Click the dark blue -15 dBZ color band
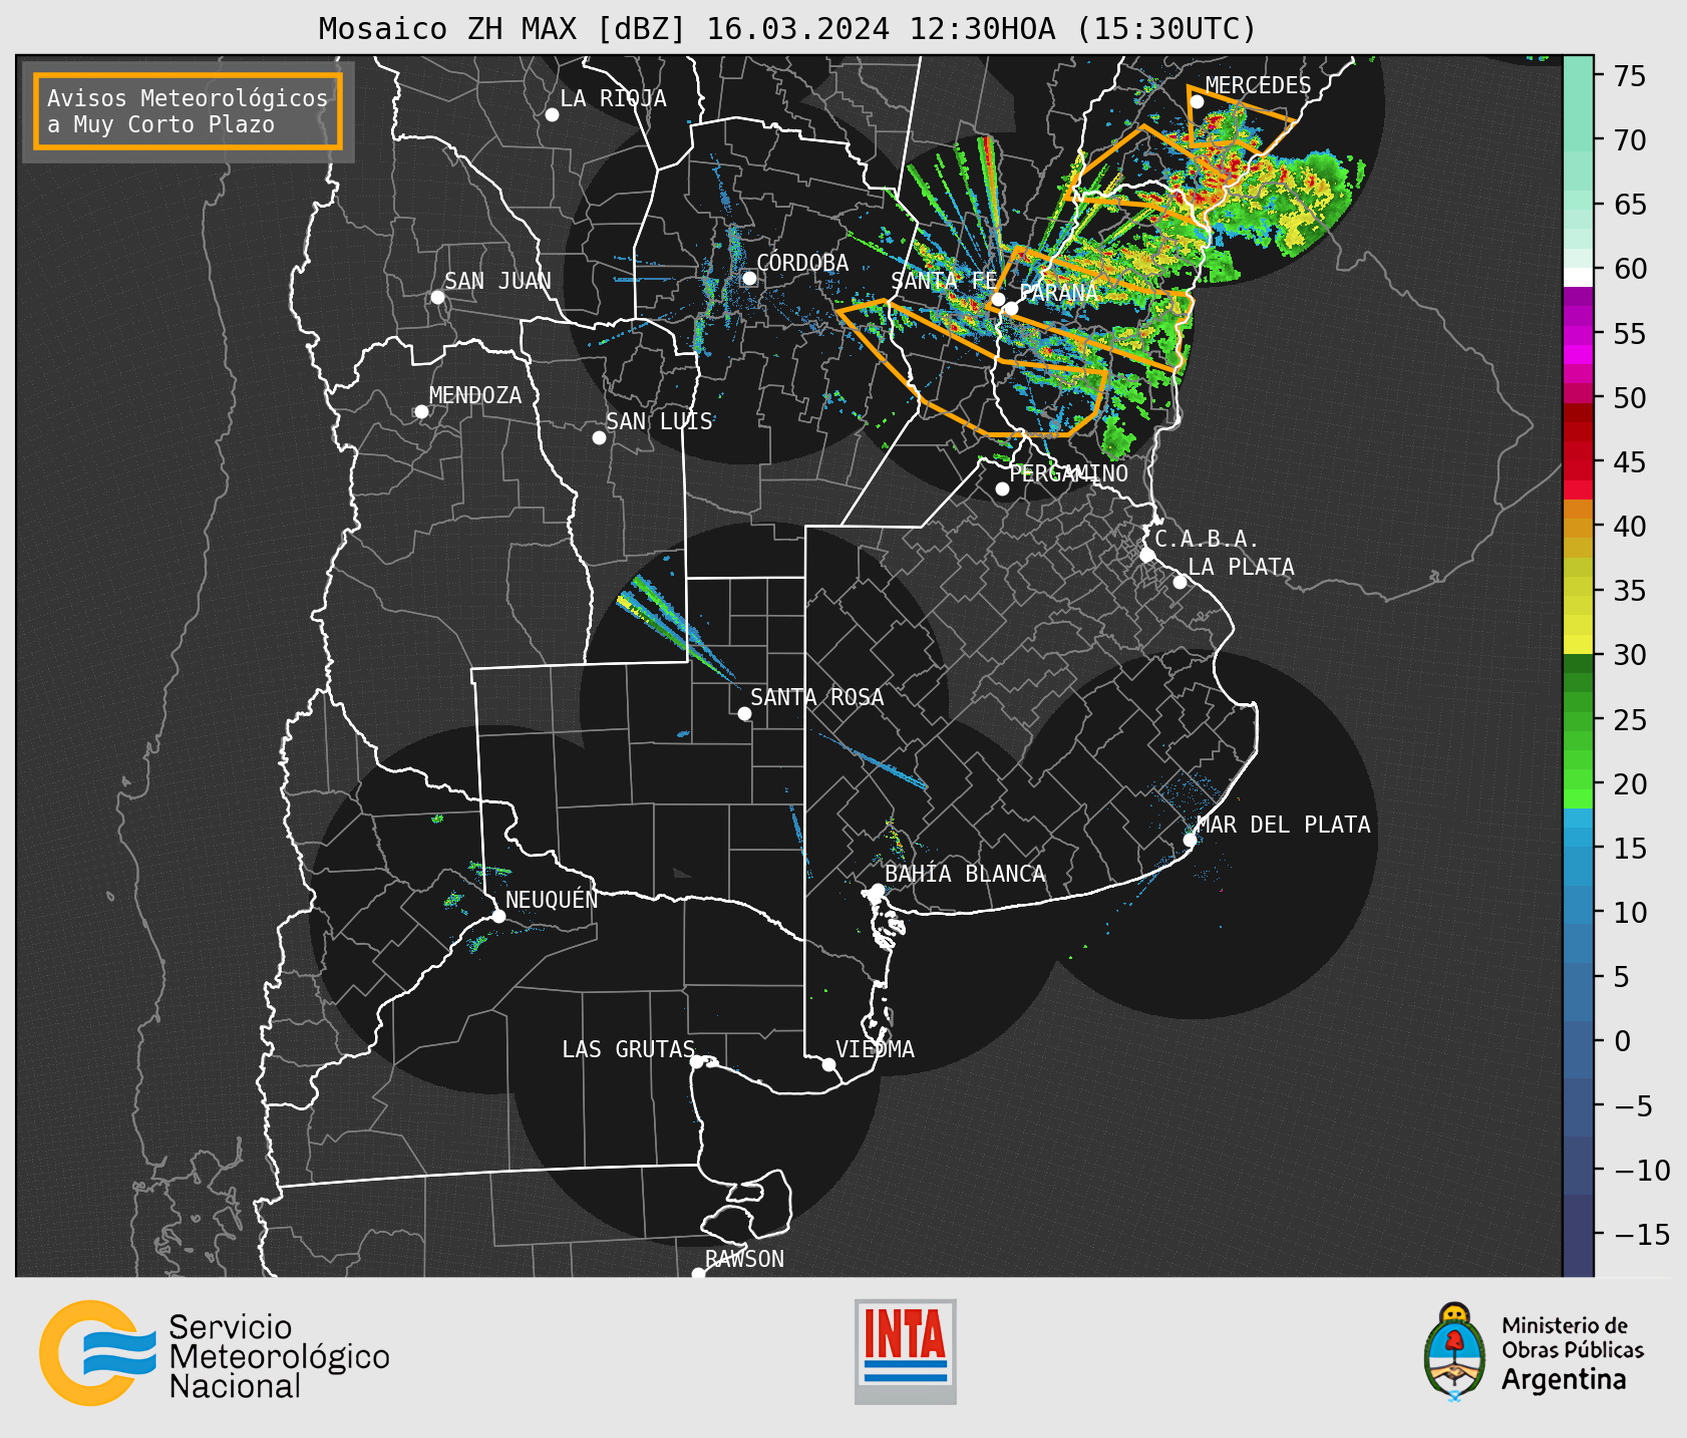Screen dimensions: 1687x1438 tap(1578, 1234)
